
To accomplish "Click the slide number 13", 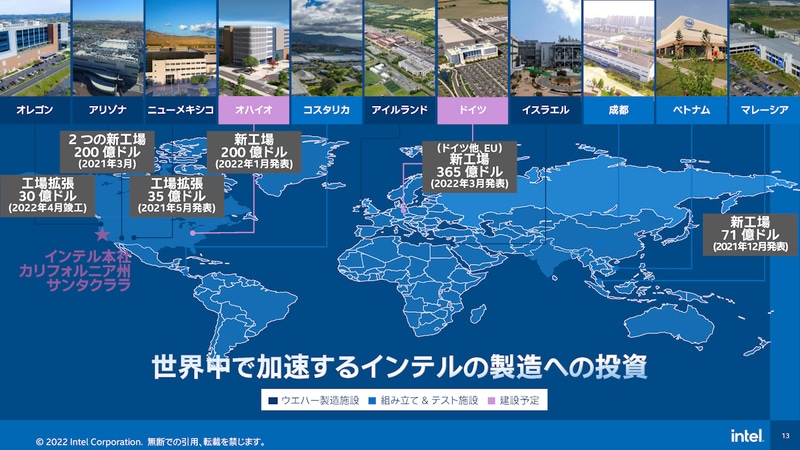I will pos(785,436).
